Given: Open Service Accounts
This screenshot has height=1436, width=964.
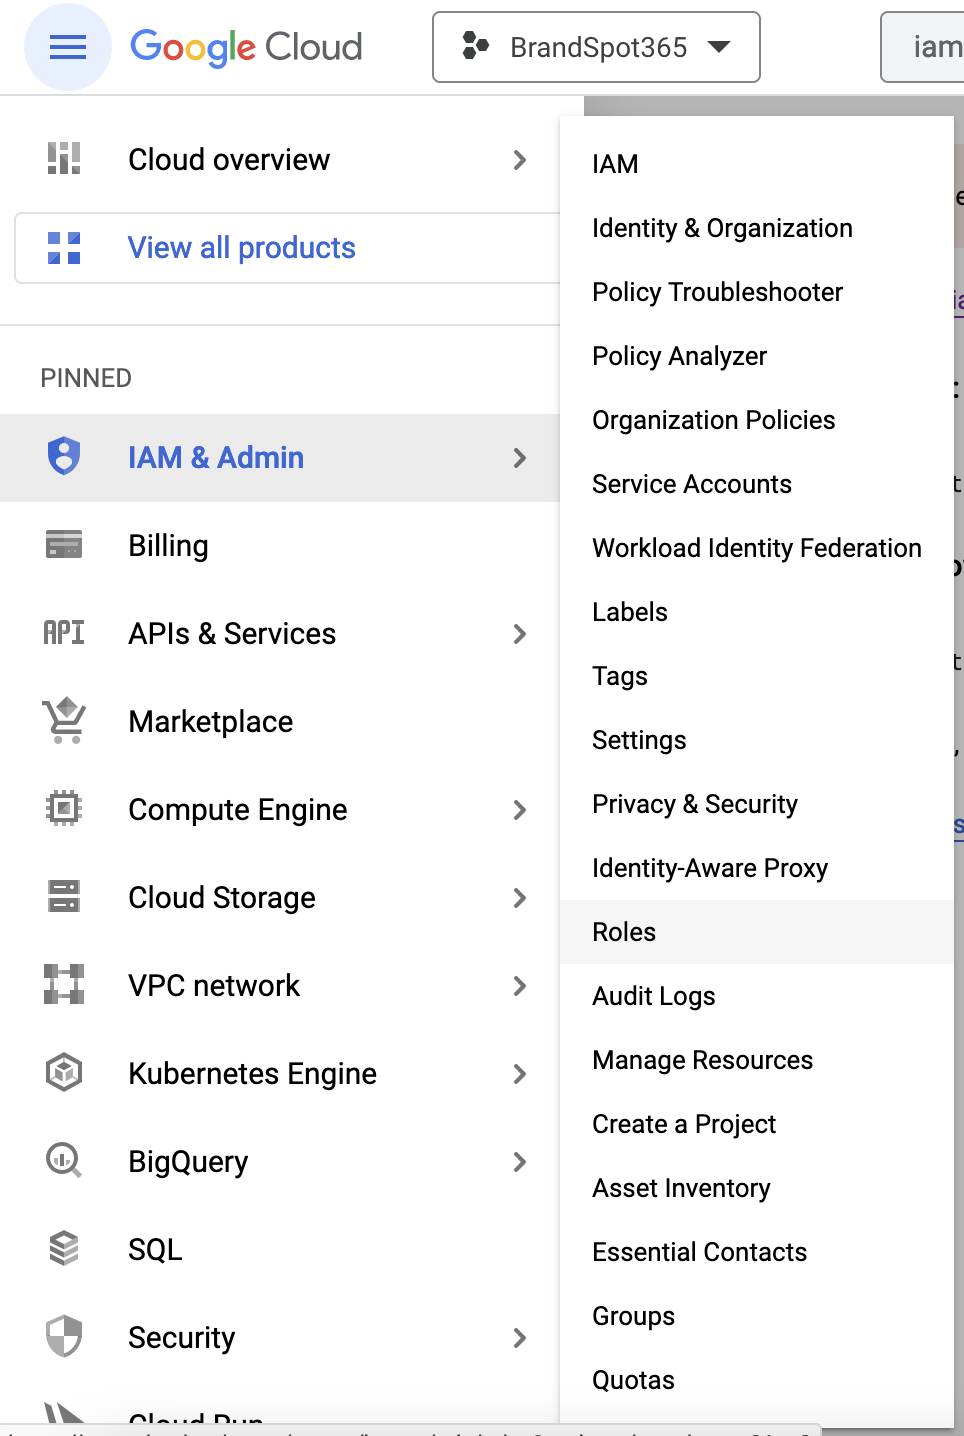Looking at the screenshot, I should point(756,484).
